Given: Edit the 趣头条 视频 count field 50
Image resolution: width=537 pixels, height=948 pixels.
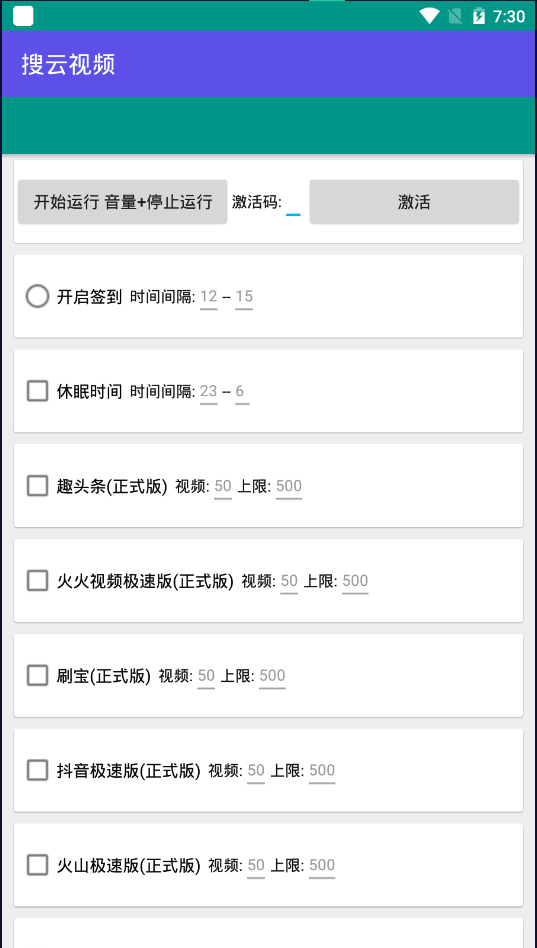Looking at the screenshot, I should pos(223,486).
